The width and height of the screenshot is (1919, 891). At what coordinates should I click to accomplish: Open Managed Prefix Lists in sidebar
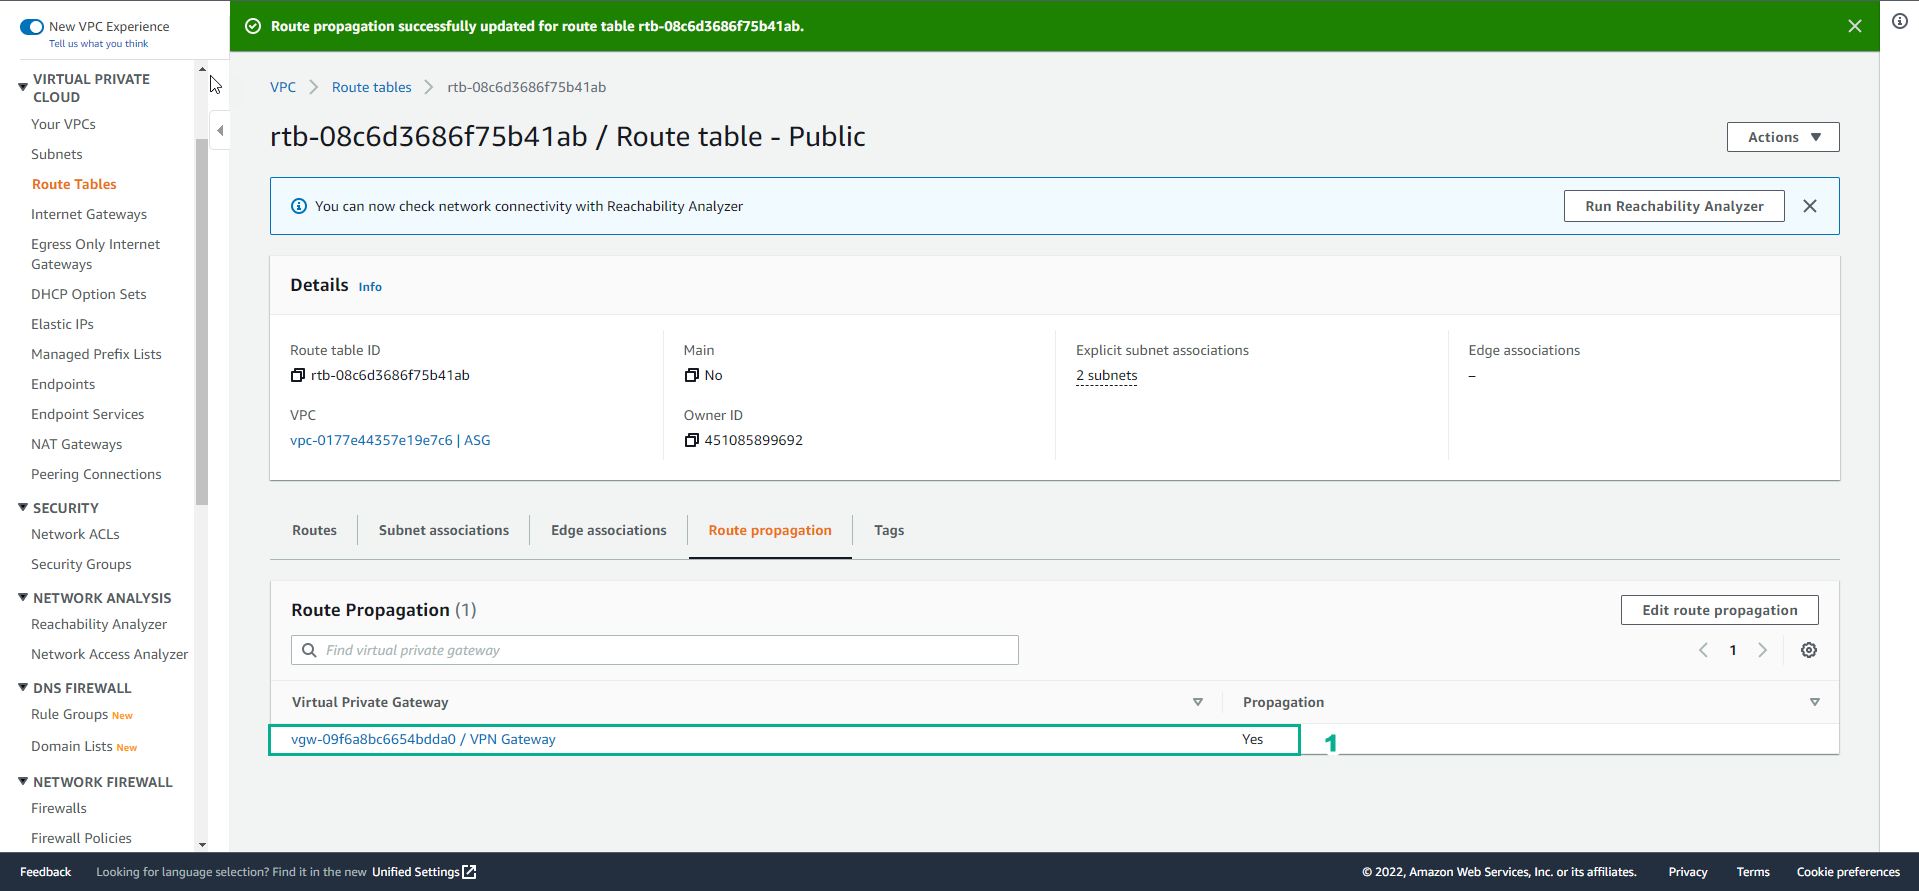(96, 354)
